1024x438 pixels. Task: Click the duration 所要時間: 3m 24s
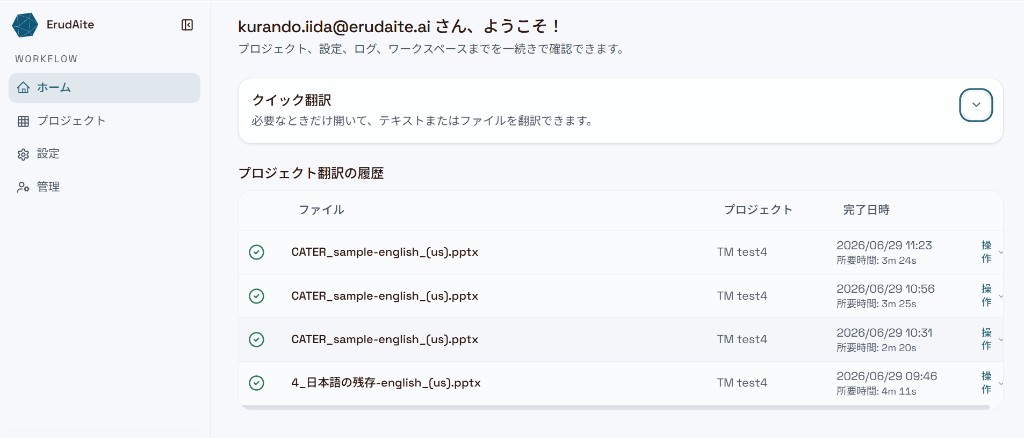click(x=876, y=260)
